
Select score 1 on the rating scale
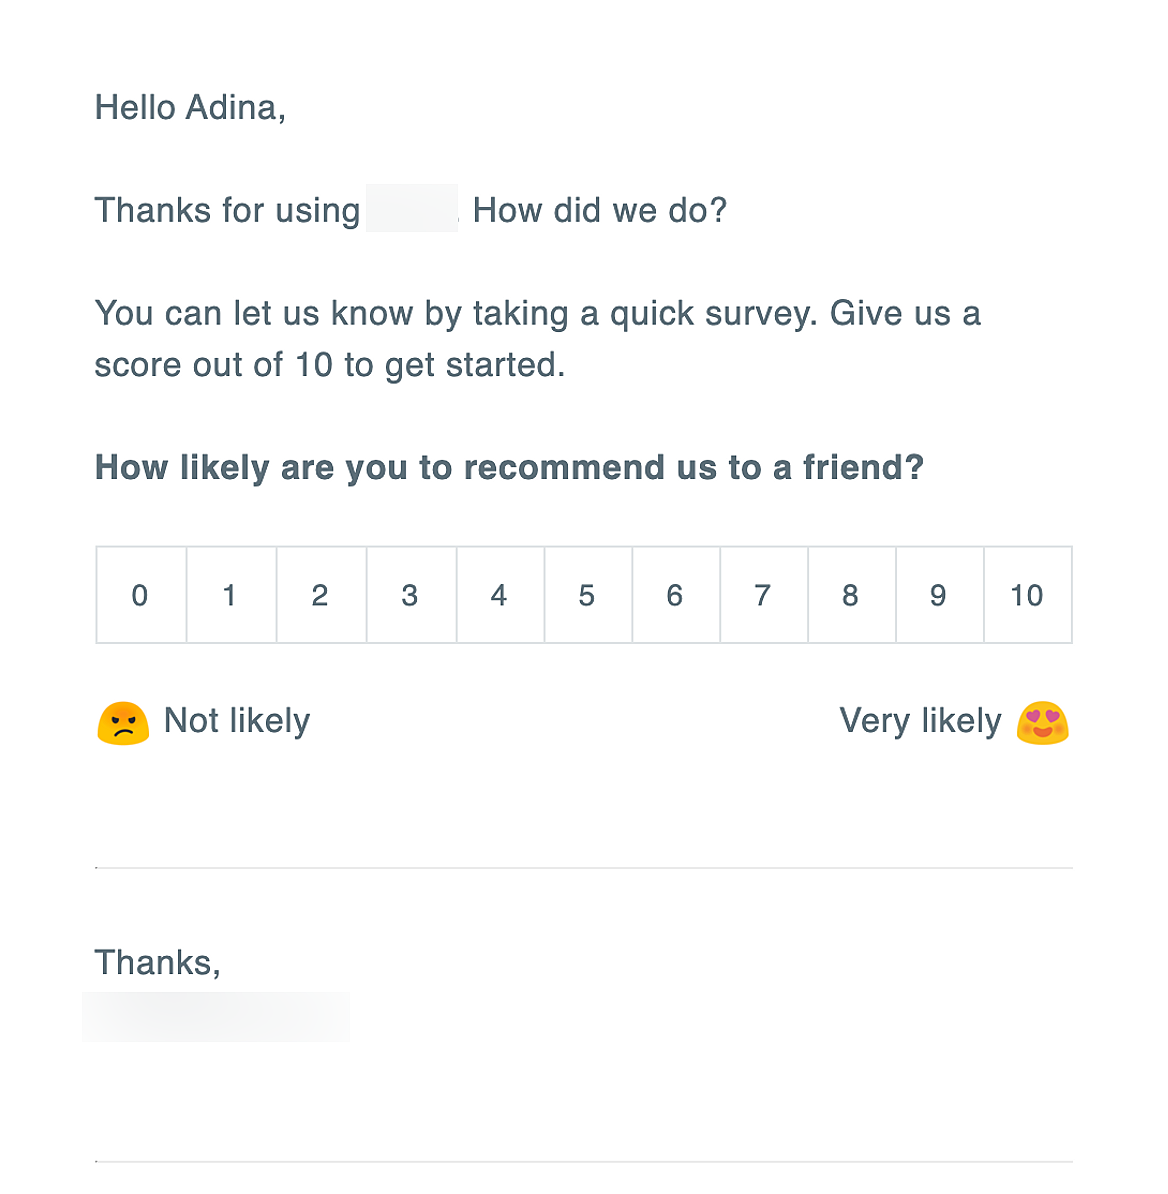(230, 595)
